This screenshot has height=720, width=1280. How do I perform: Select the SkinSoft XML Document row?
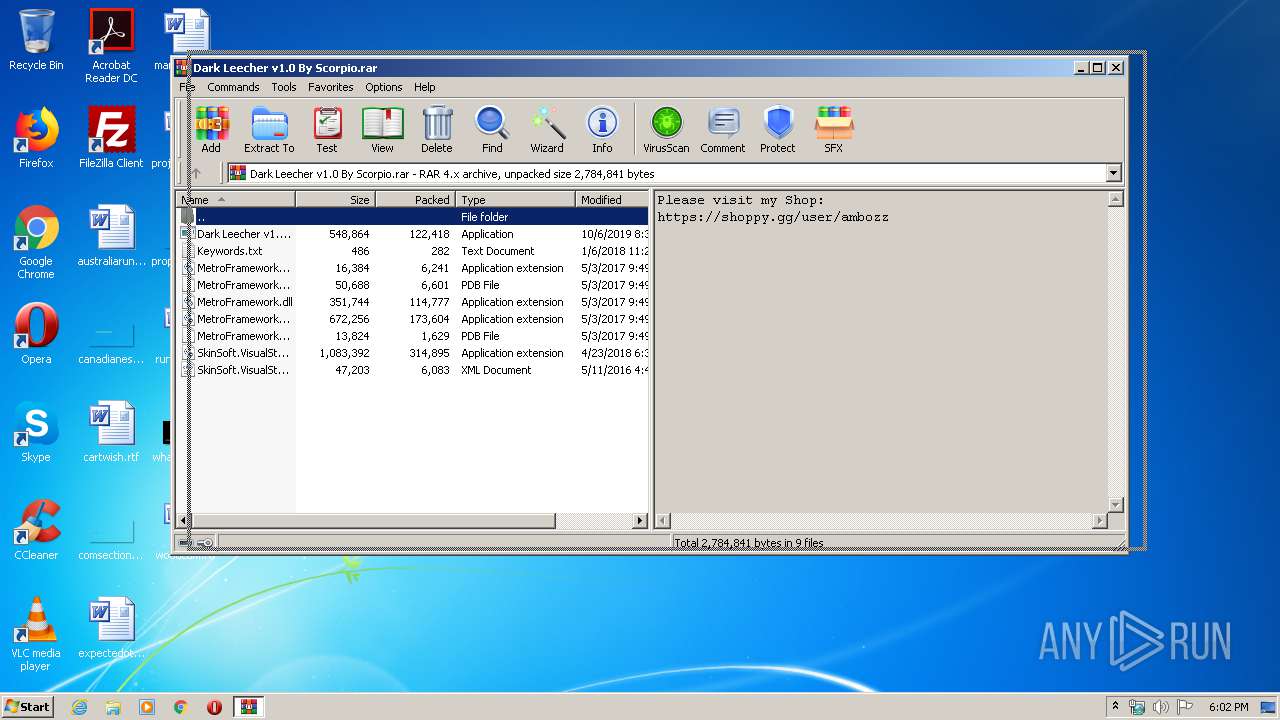pyautogui.click(x=413, y=370)
